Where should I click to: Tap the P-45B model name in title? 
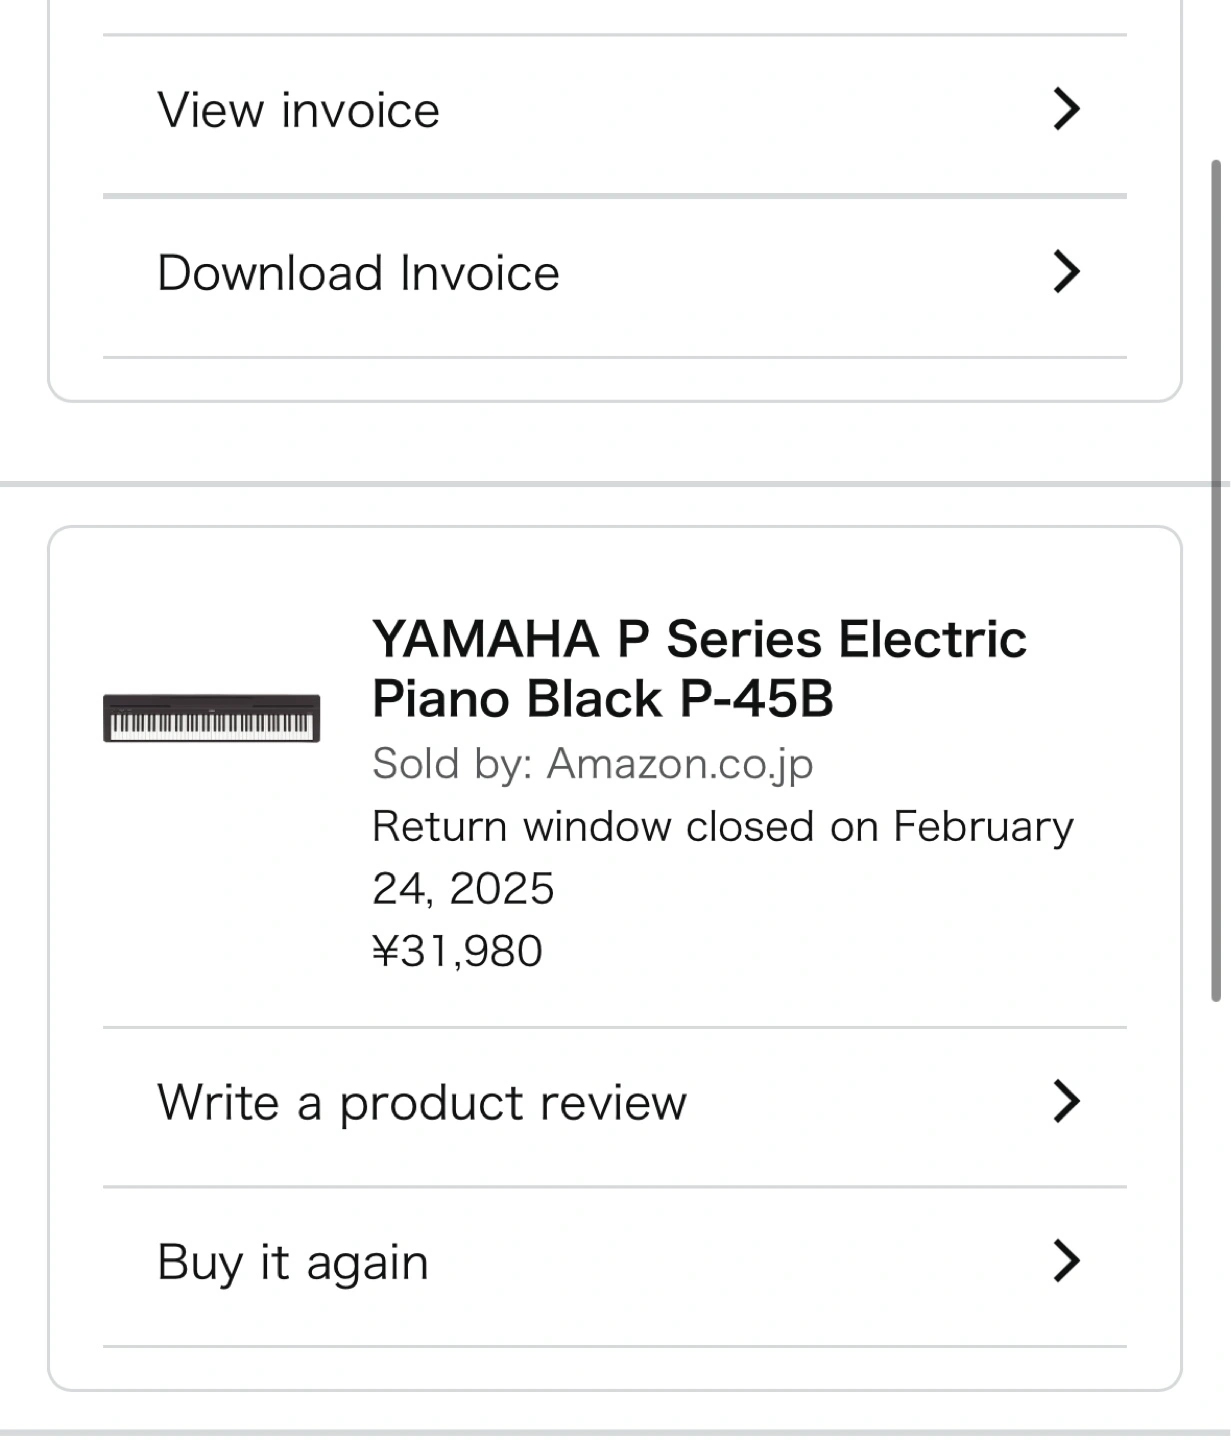click(756, 699)
